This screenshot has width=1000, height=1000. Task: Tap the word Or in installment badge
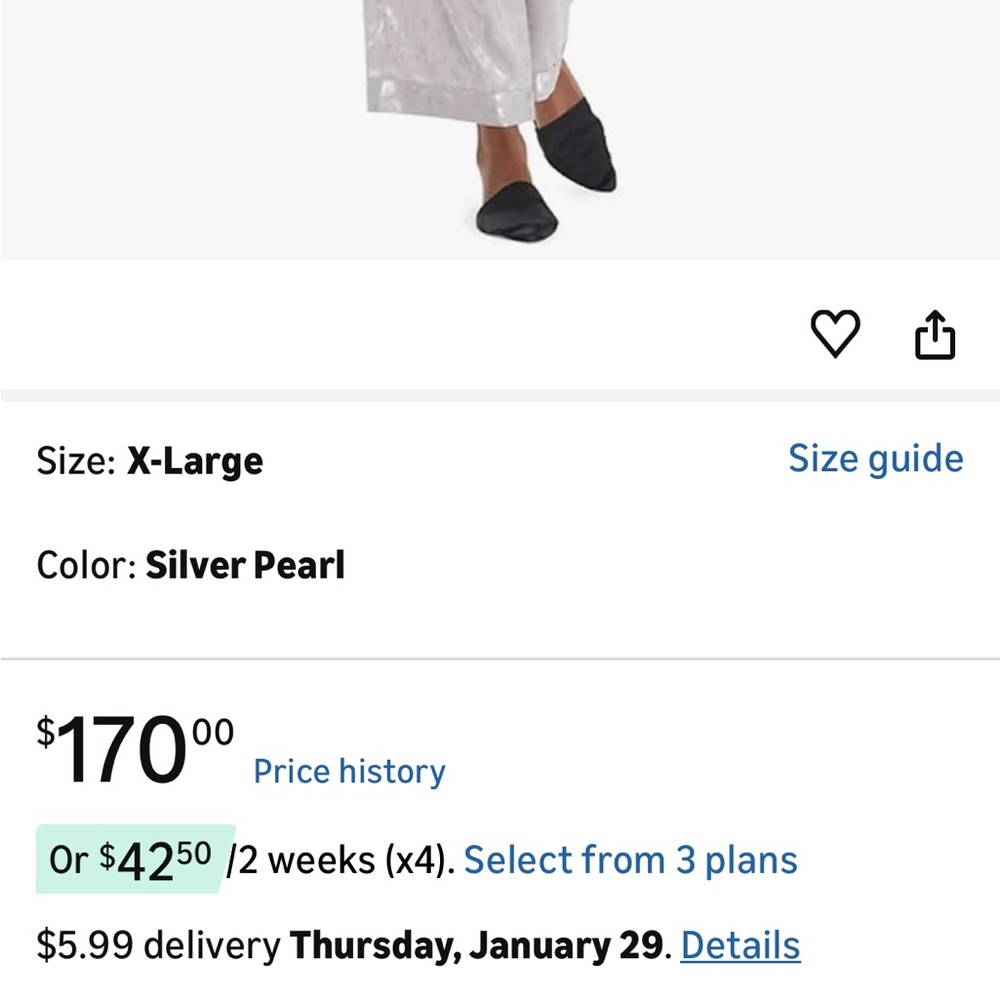(69, 860)
